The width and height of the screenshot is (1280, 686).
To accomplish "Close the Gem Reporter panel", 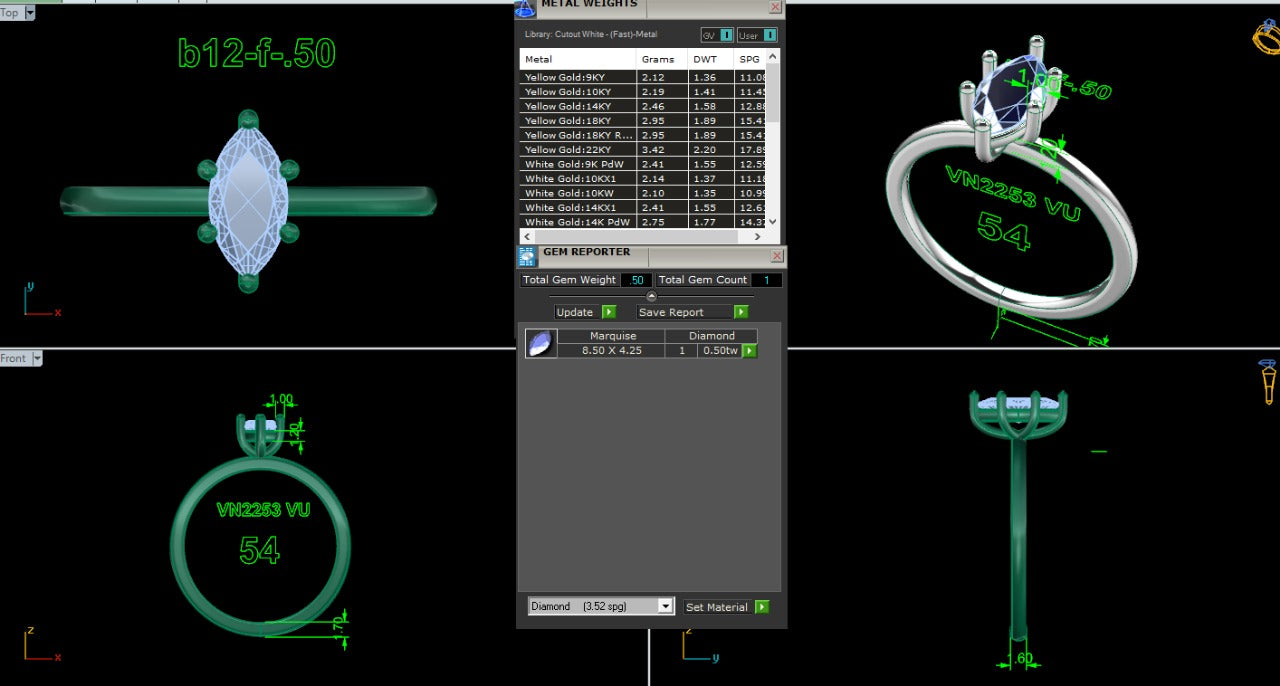I will click(x=777, y=256).
